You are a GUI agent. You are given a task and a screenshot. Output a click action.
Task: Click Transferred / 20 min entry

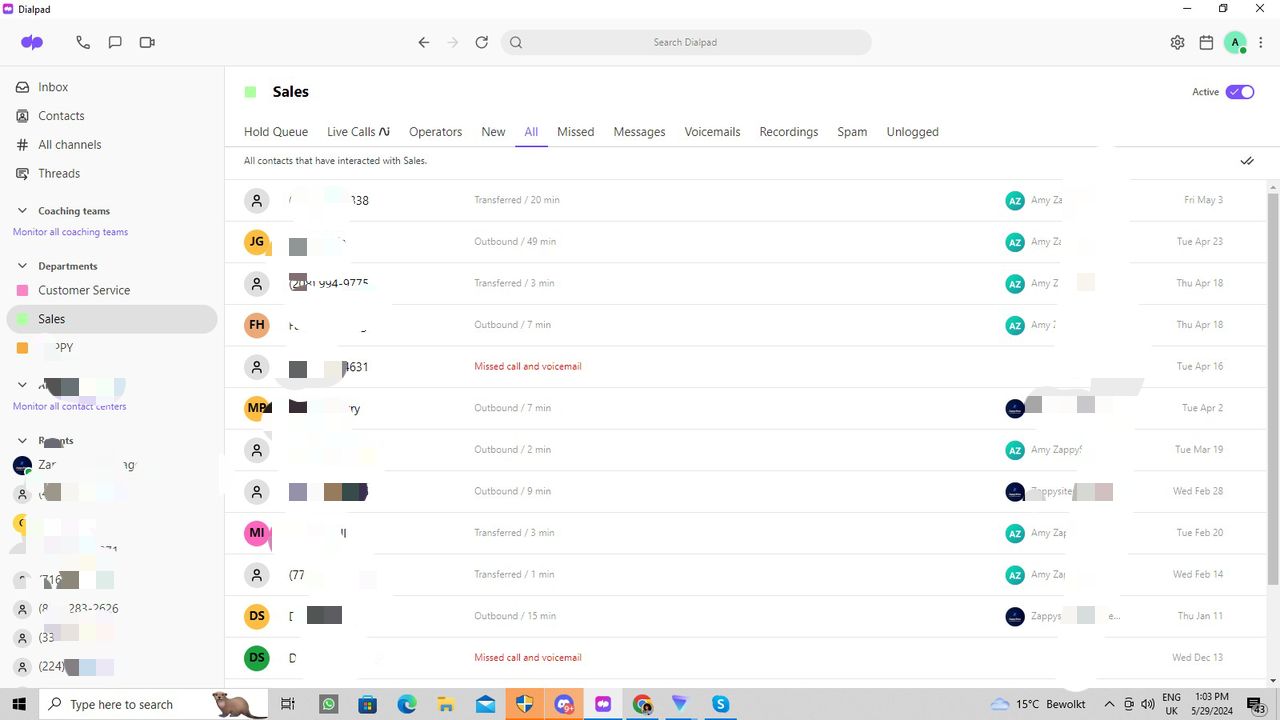click(517, 200)
